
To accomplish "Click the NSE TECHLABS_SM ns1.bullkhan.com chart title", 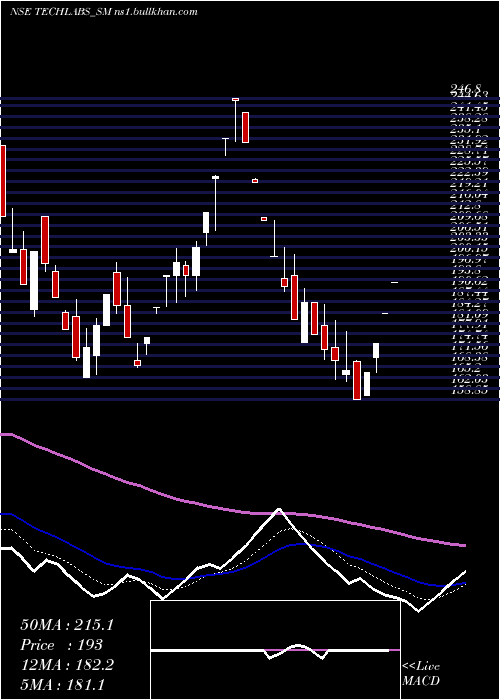I will 104,12.
